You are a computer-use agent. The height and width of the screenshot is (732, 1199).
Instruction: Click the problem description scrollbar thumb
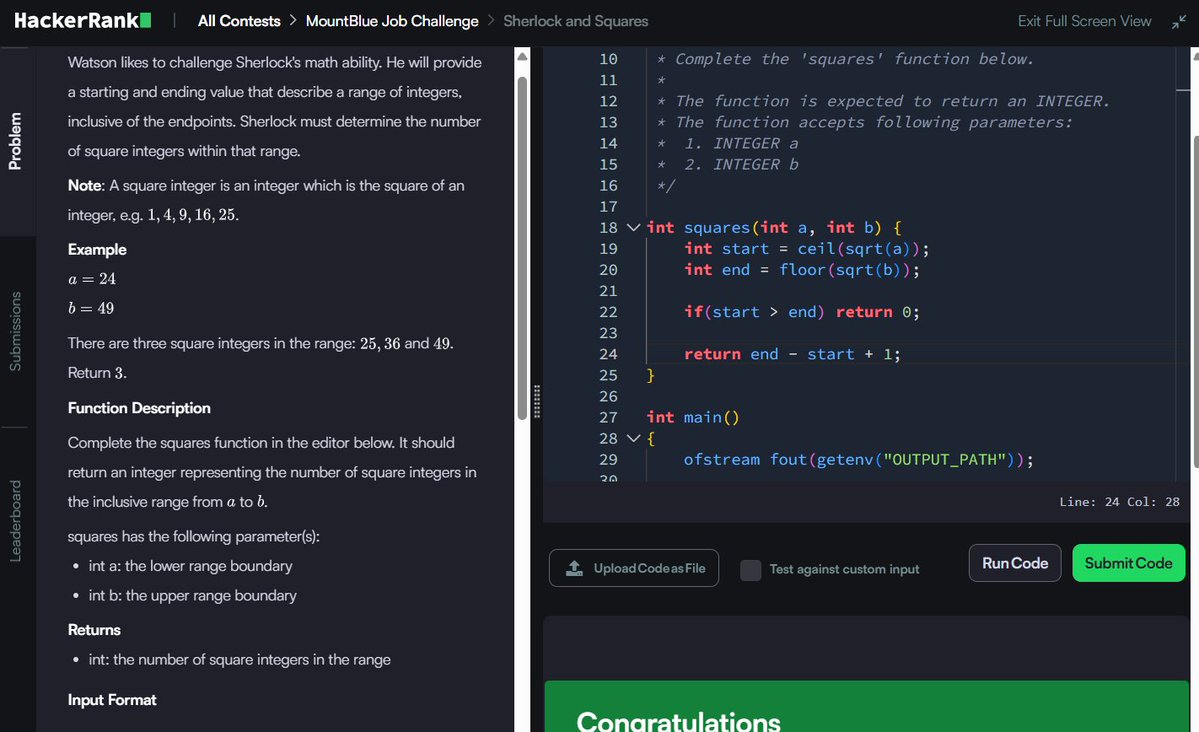(522, 248)
